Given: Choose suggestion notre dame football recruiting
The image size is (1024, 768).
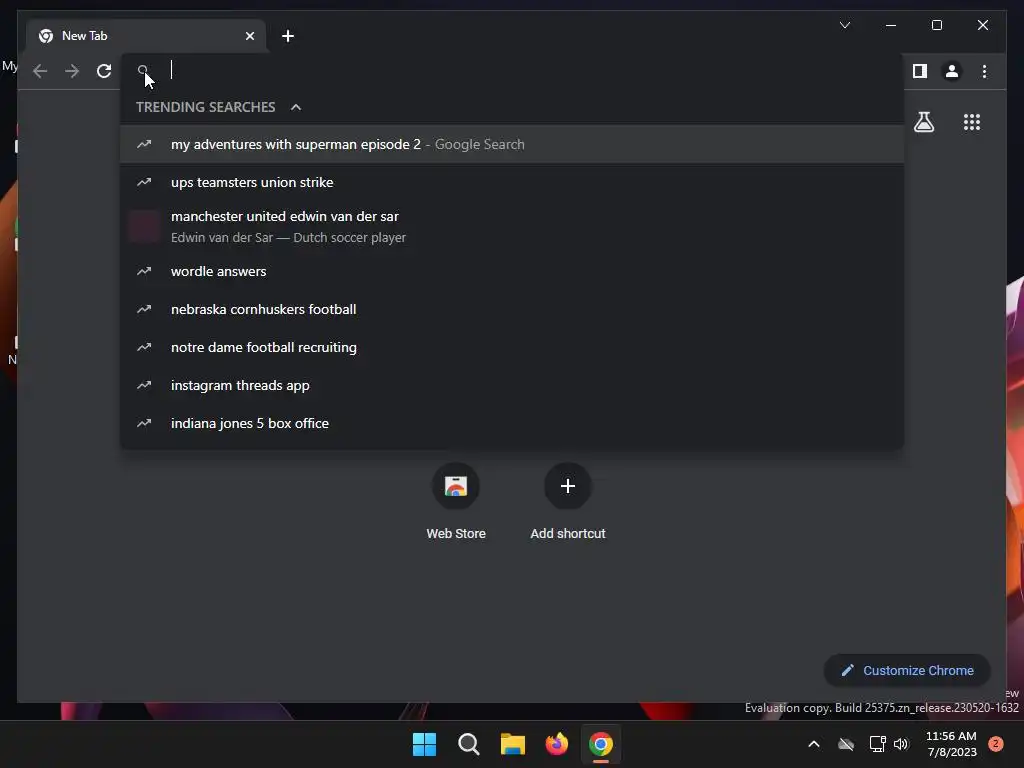Looking at the screenshot, I should [x=512, y=347].
